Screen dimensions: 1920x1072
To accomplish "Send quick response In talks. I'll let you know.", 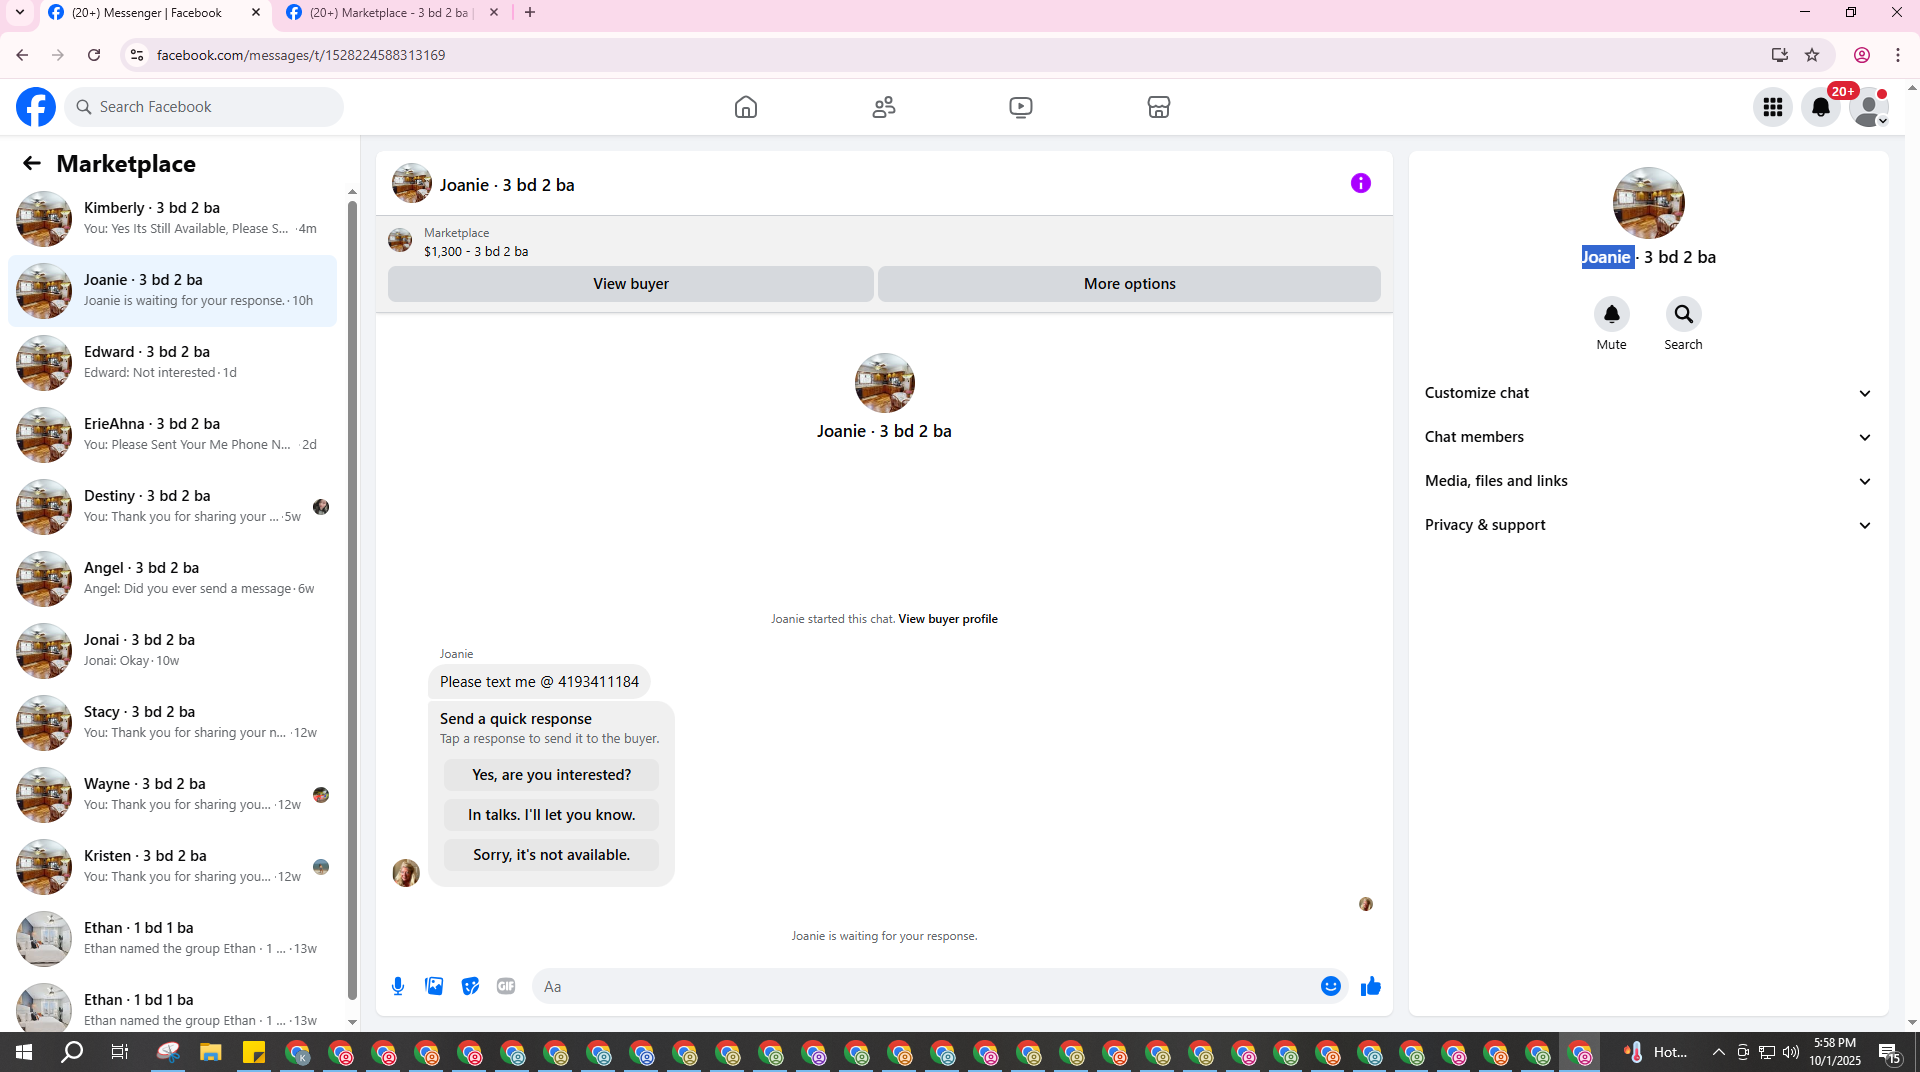I will tap(551, 815).
